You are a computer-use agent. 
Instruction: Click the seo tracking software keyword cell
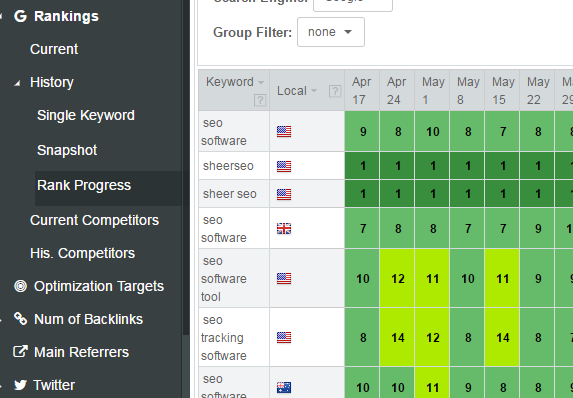tap(234, 337)
